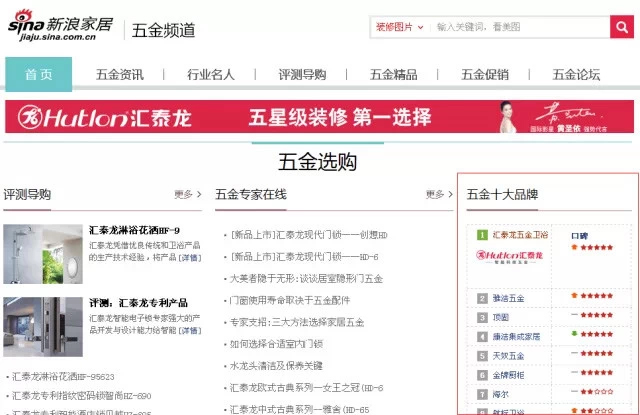
Task: Go to the 五金资讯 tab
Action: (x=120, y=74)
